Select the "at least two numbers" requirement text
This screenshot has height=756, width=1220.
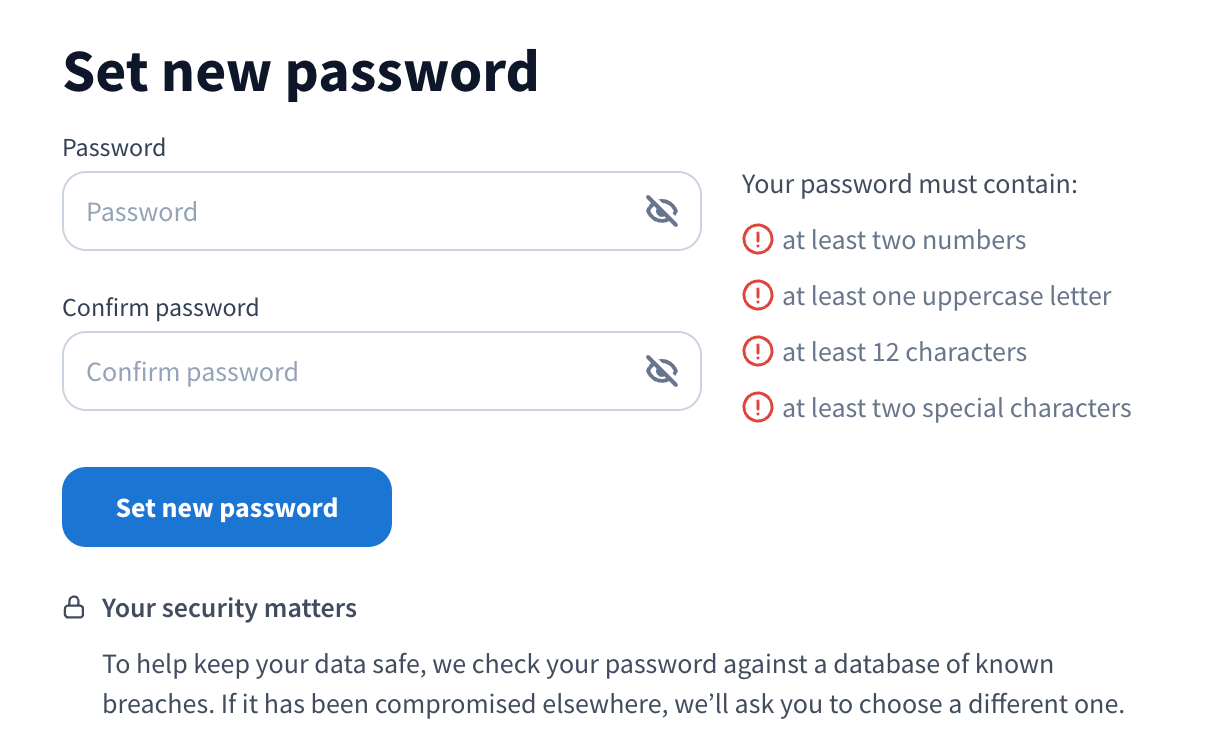point(904,240)
